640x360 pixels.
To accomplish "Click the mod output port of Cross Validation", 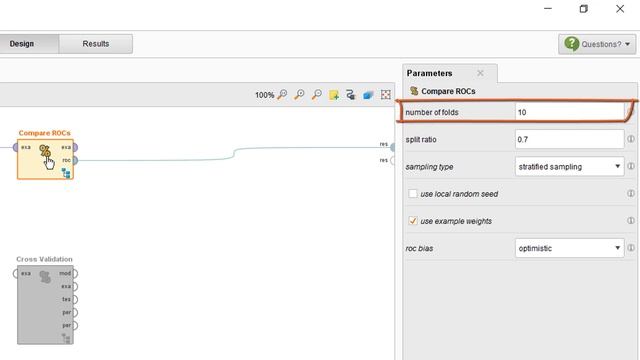I will [x=75, y=273].
